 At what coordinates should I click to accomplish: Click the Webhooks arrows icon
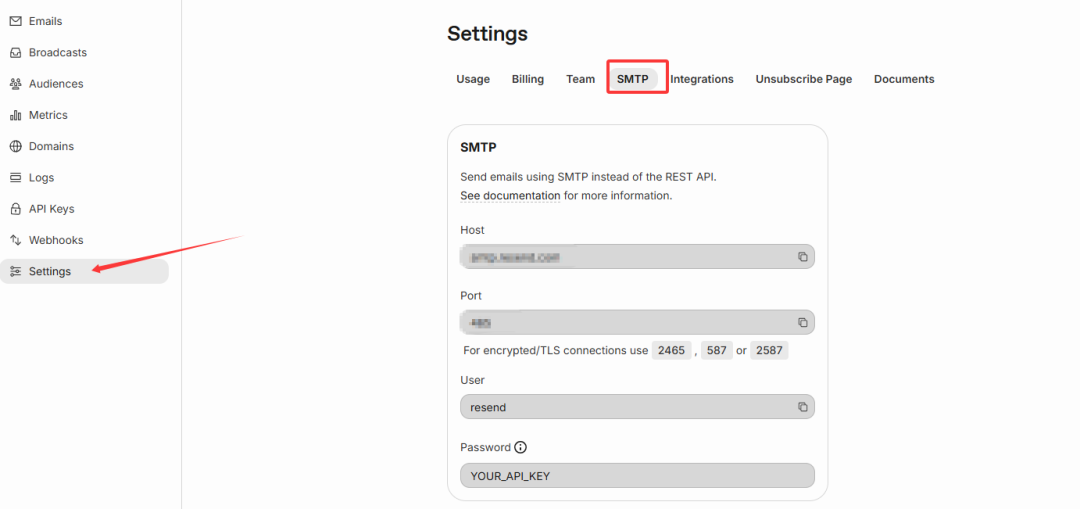(15, 240)
